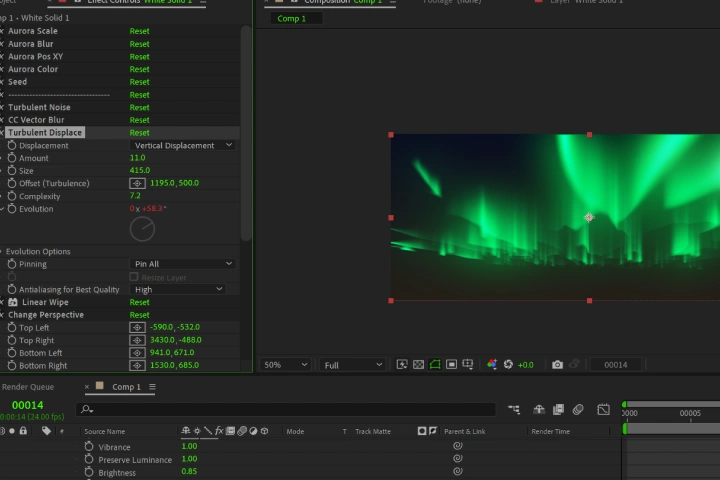Click the Comp 1 viewer breadcrumb tab
Viewport: 720px width, 480px height.
click(292, 18)
